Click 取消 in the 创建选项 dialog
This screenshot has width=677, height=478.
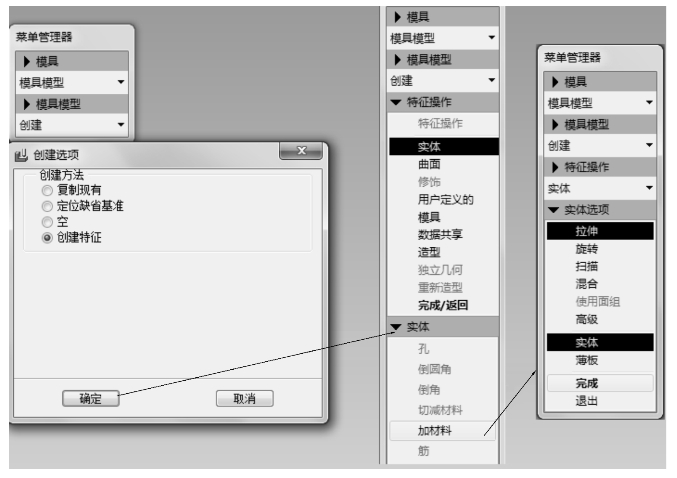pos(244,399)
